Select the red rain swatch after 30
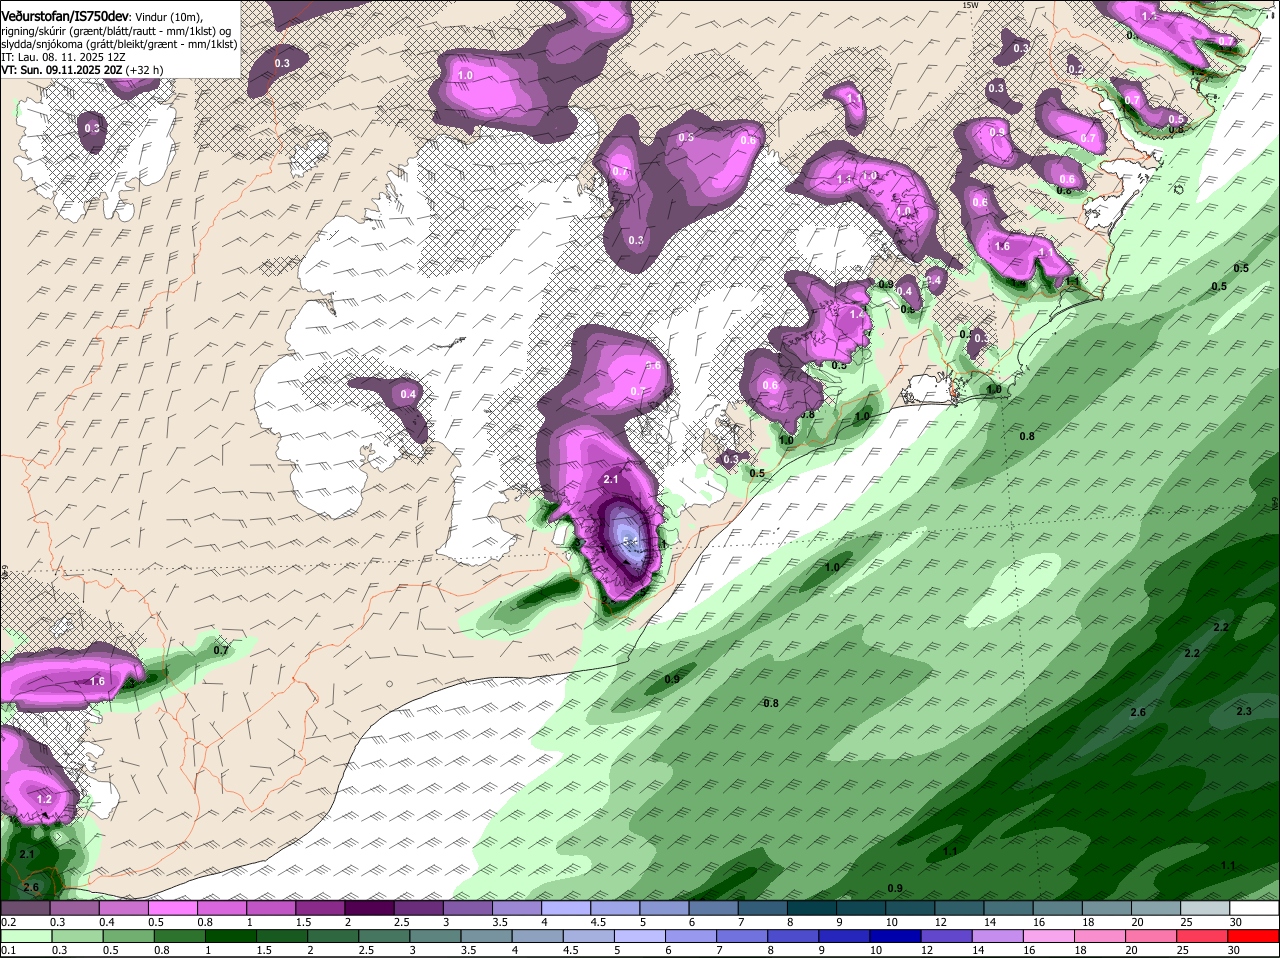1280x958 pixels. click(x=1255, y=936)
